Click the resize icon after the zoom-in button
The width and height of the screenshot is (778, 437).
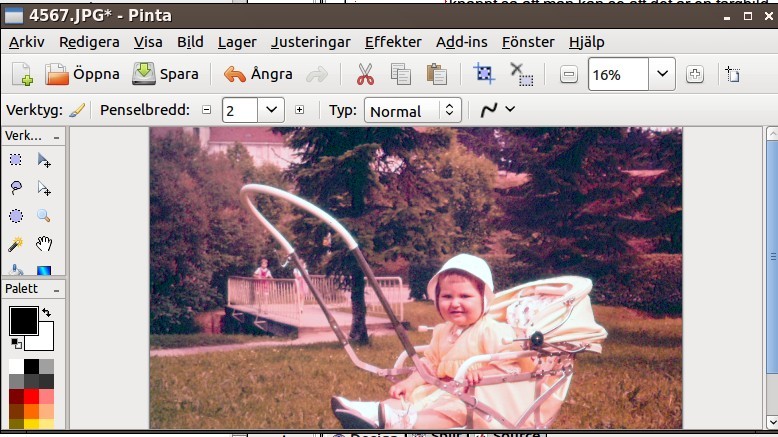(x=733, y=74)
